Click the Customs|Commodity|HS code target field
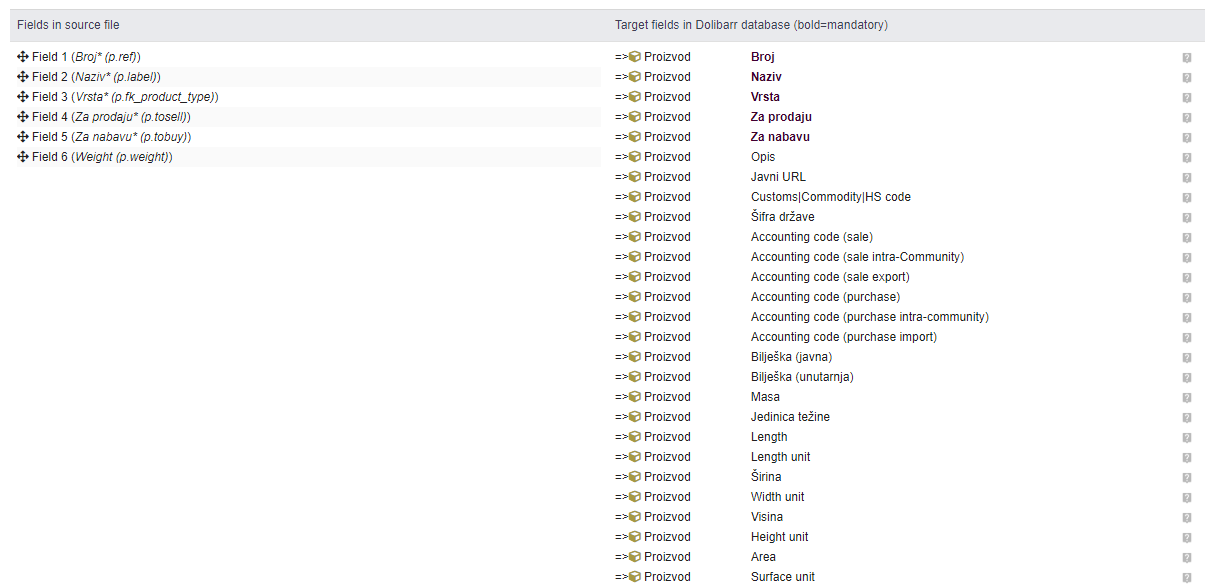The height and width of the screenshot is (585, 1213). 830,197
